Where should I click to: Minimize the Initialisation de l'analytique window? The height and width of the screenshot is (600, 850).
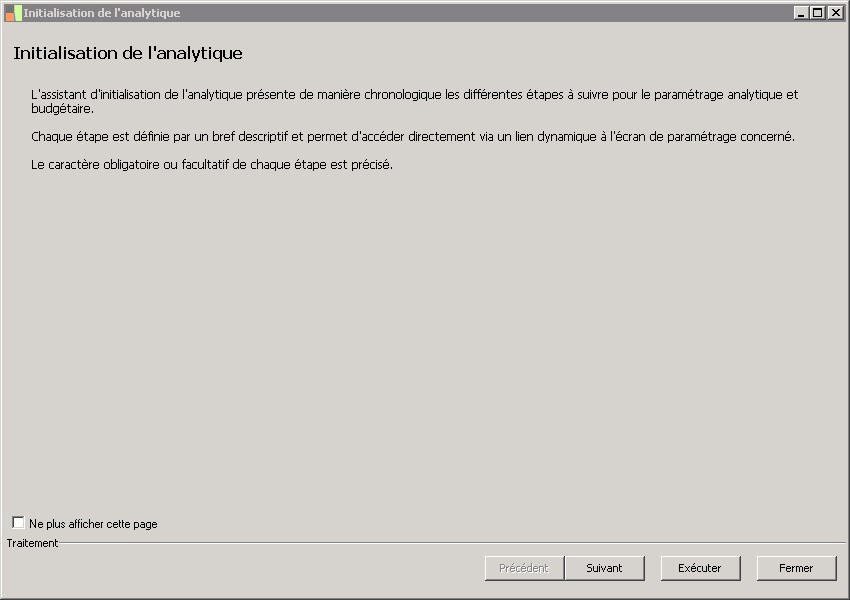tap(801, 13)
